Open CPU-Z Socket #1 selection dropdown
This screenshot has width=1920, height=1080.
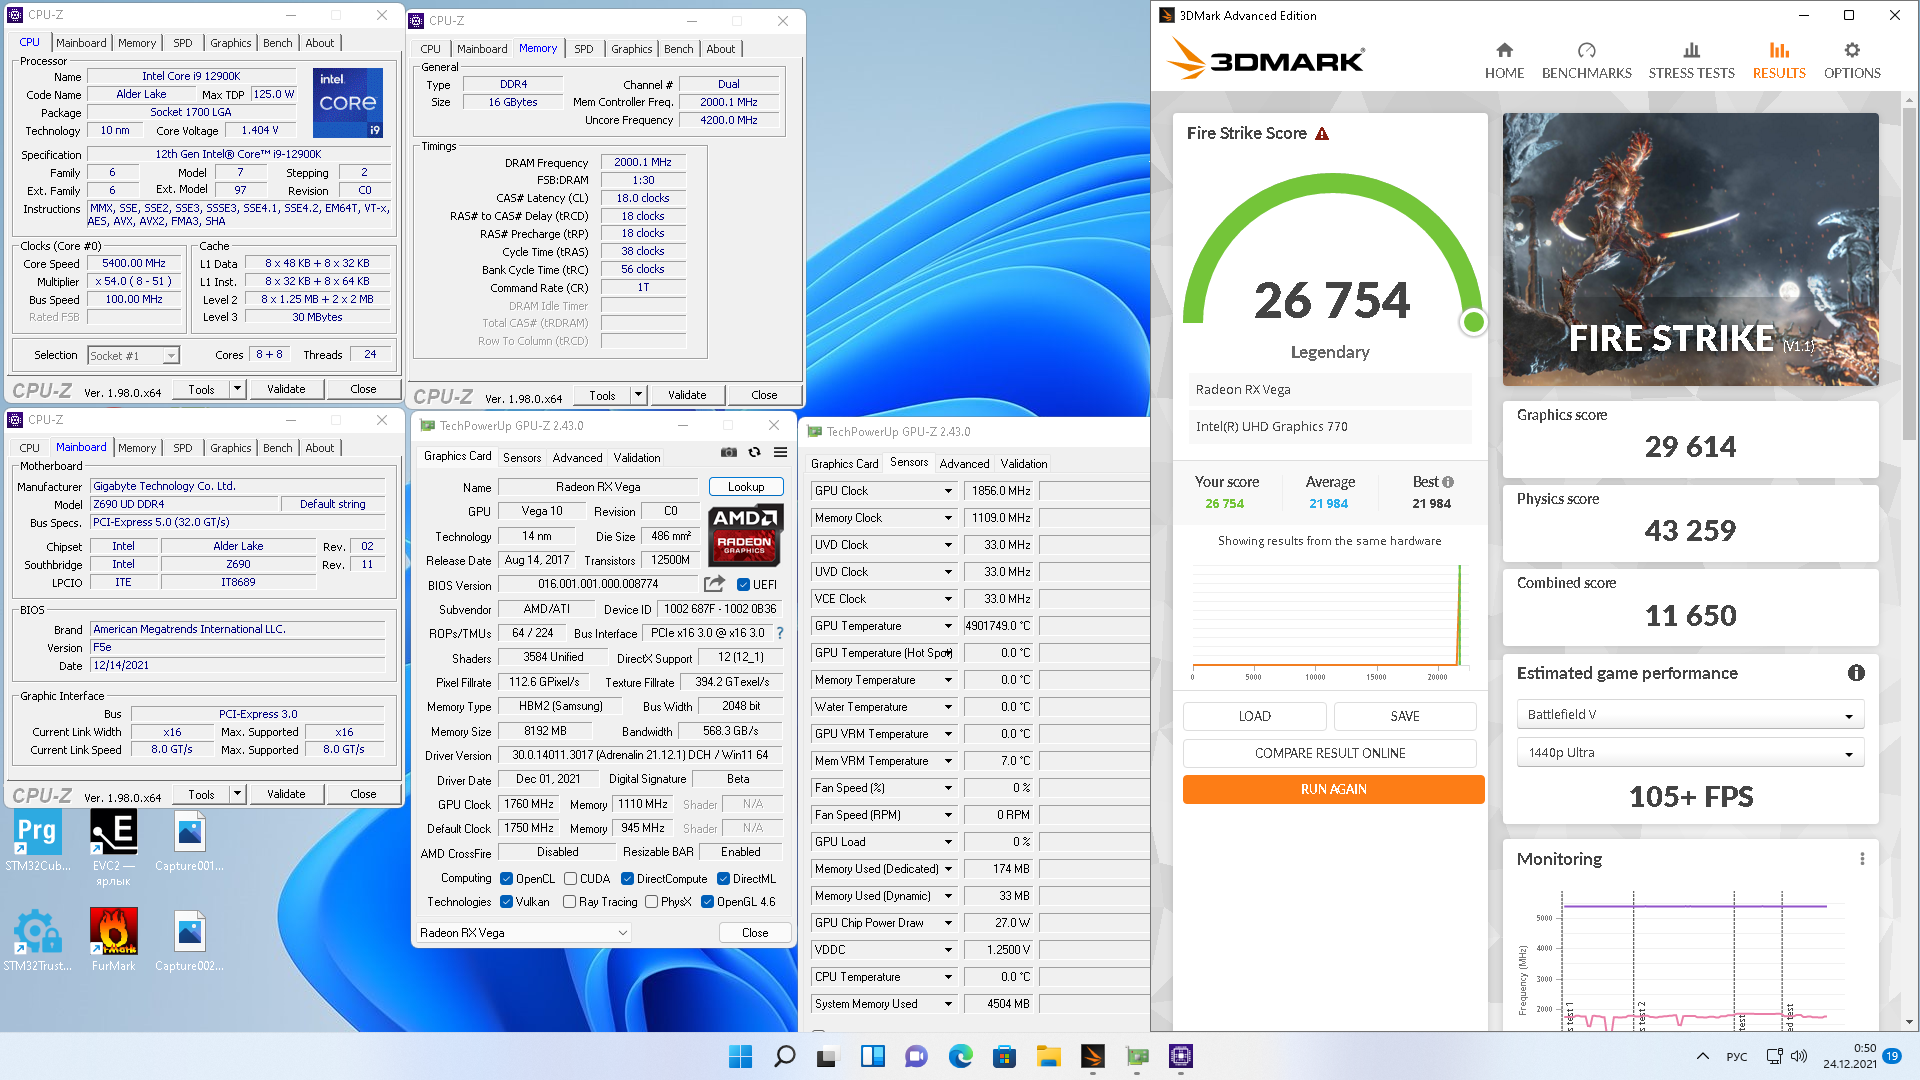[x=133, y=355]
